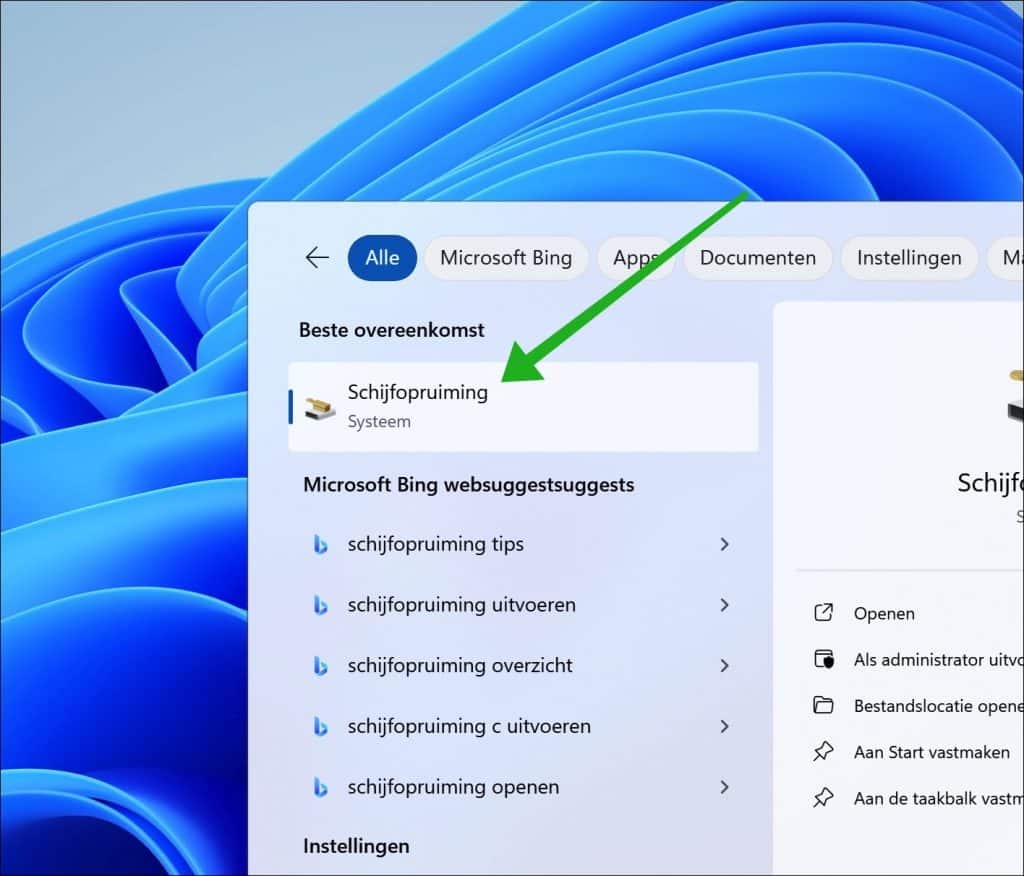The height and width of the screenshot is (876, 1024).
Task: Click Bing icon beside schijfopruiming uitvoeren
Action: [320, 605]
